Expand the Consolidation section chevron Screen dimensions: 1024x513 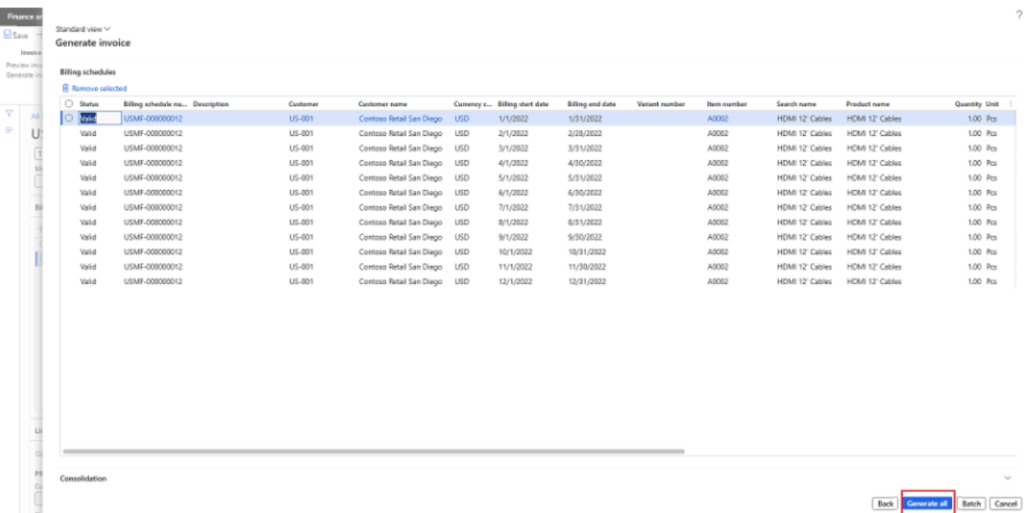coord(1007,478)
